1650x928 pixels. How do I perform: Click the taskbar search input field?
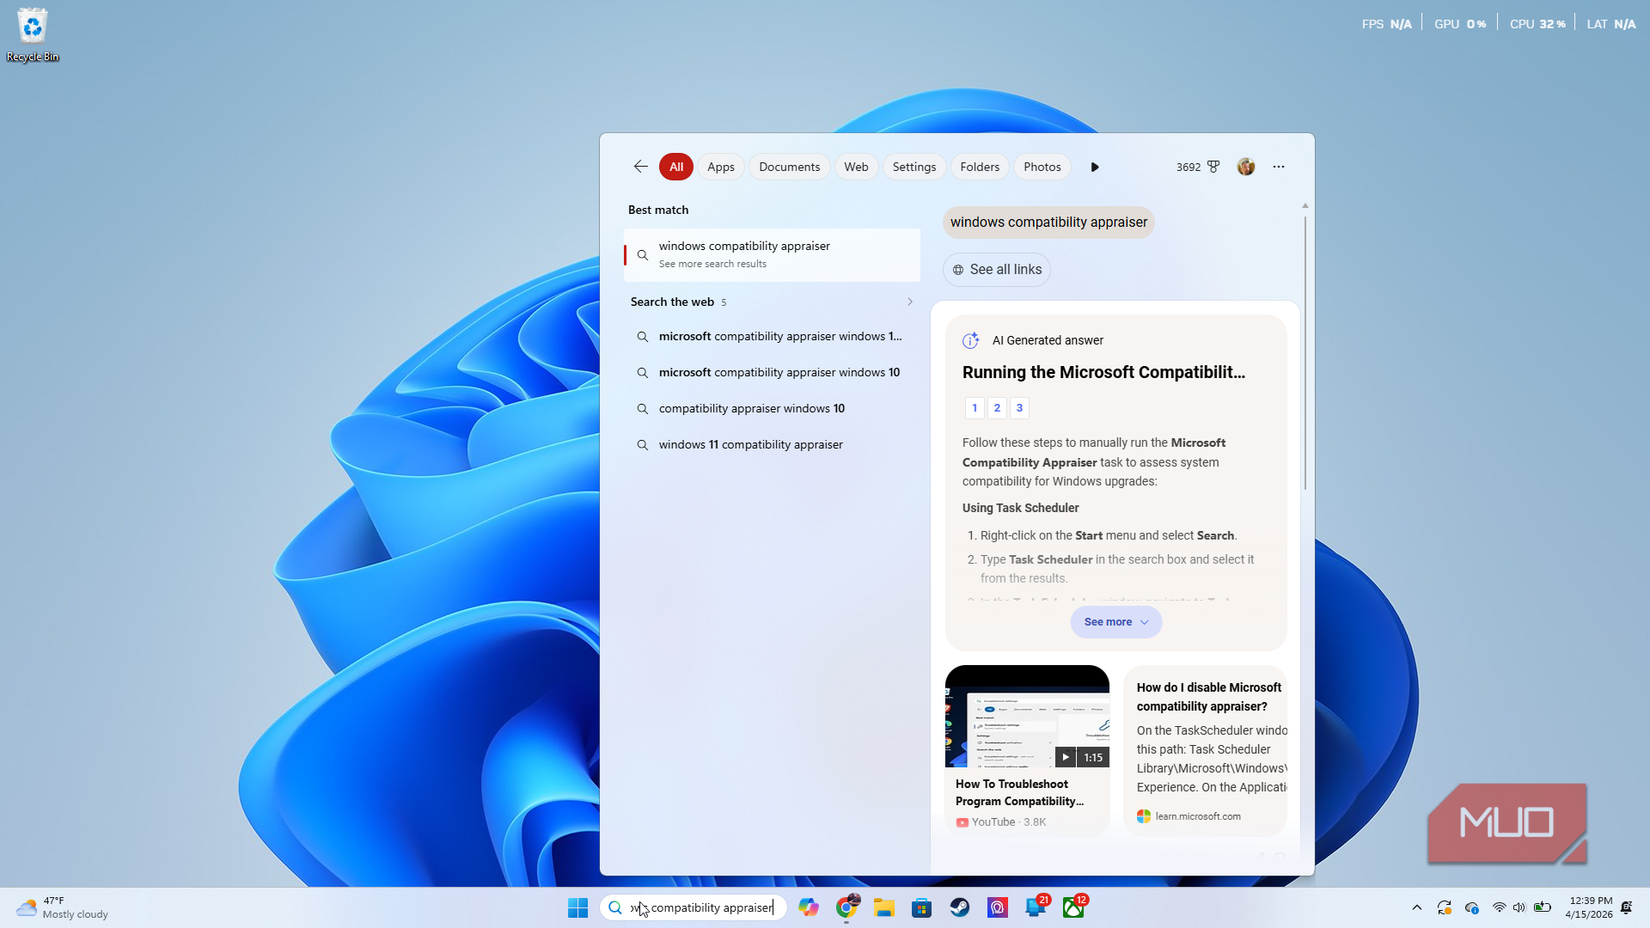point(693,907)
